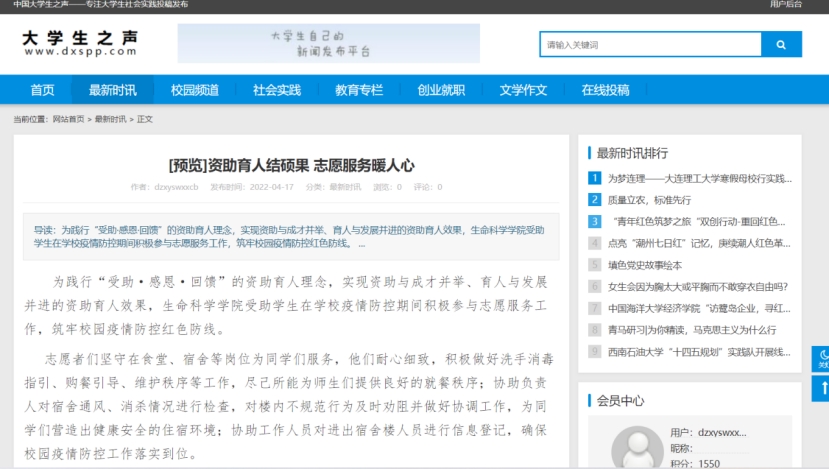Click the blue search magnifier button
Screen dimensions: 829x469
point(781,44)
